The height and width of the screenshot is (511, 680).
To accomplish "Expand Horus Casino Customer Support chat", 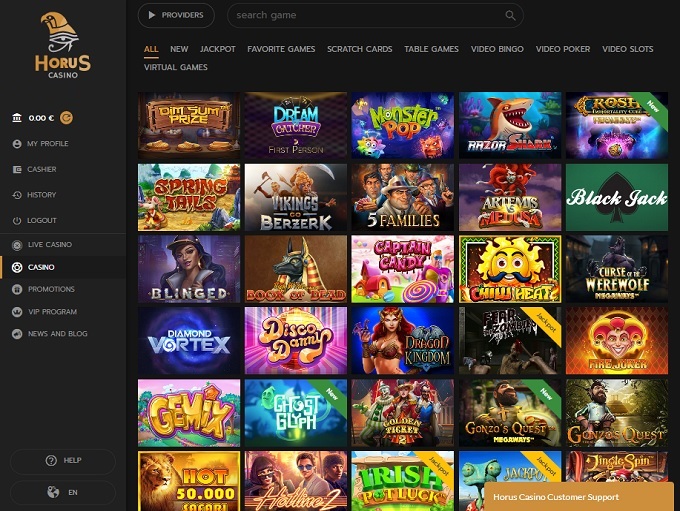I will (x=580, y=497).
